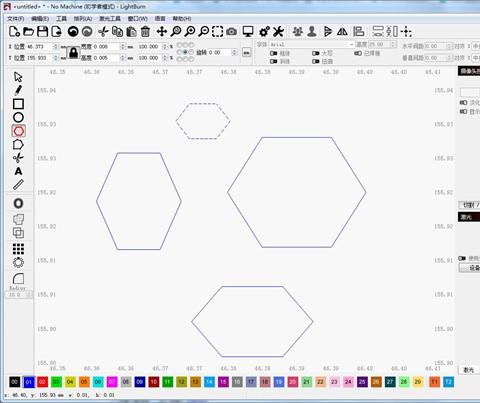Click the Redo icon
Image resolution: width=480 pixels, height=403 pixels.
[87, 32]
